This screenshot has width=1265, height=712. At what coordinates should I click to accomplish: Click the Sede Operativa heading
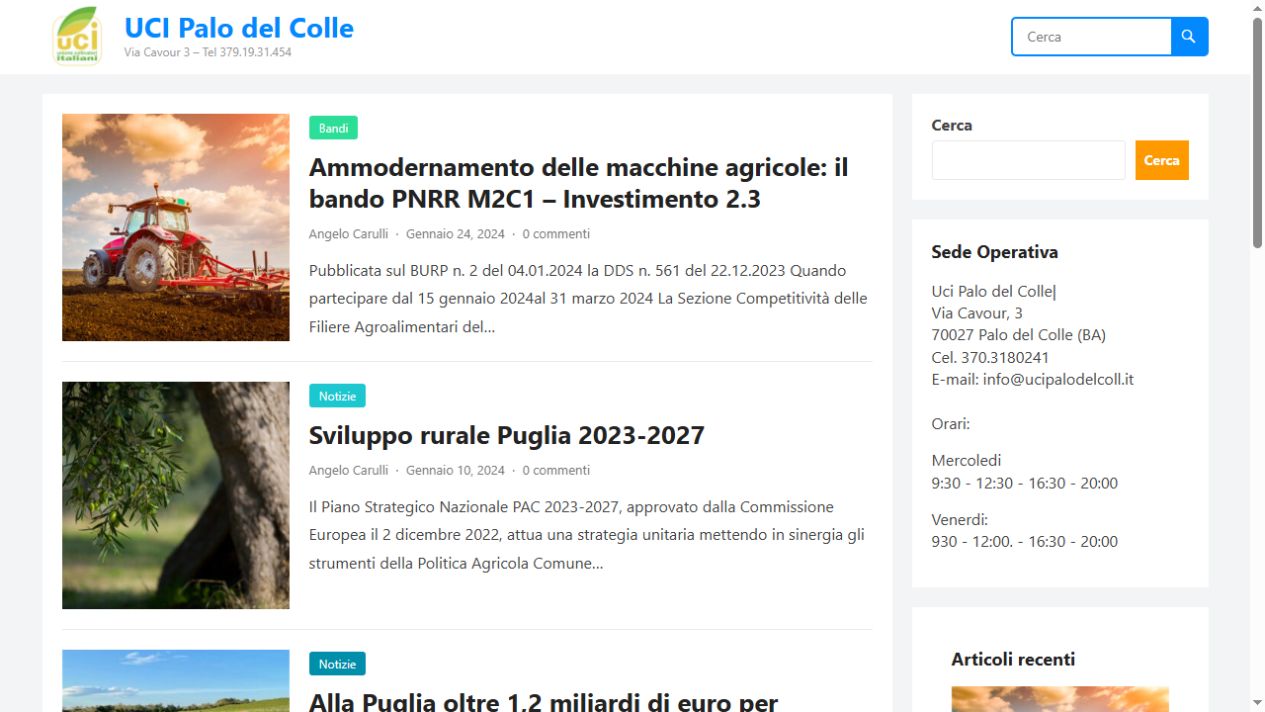coord(994,252)
